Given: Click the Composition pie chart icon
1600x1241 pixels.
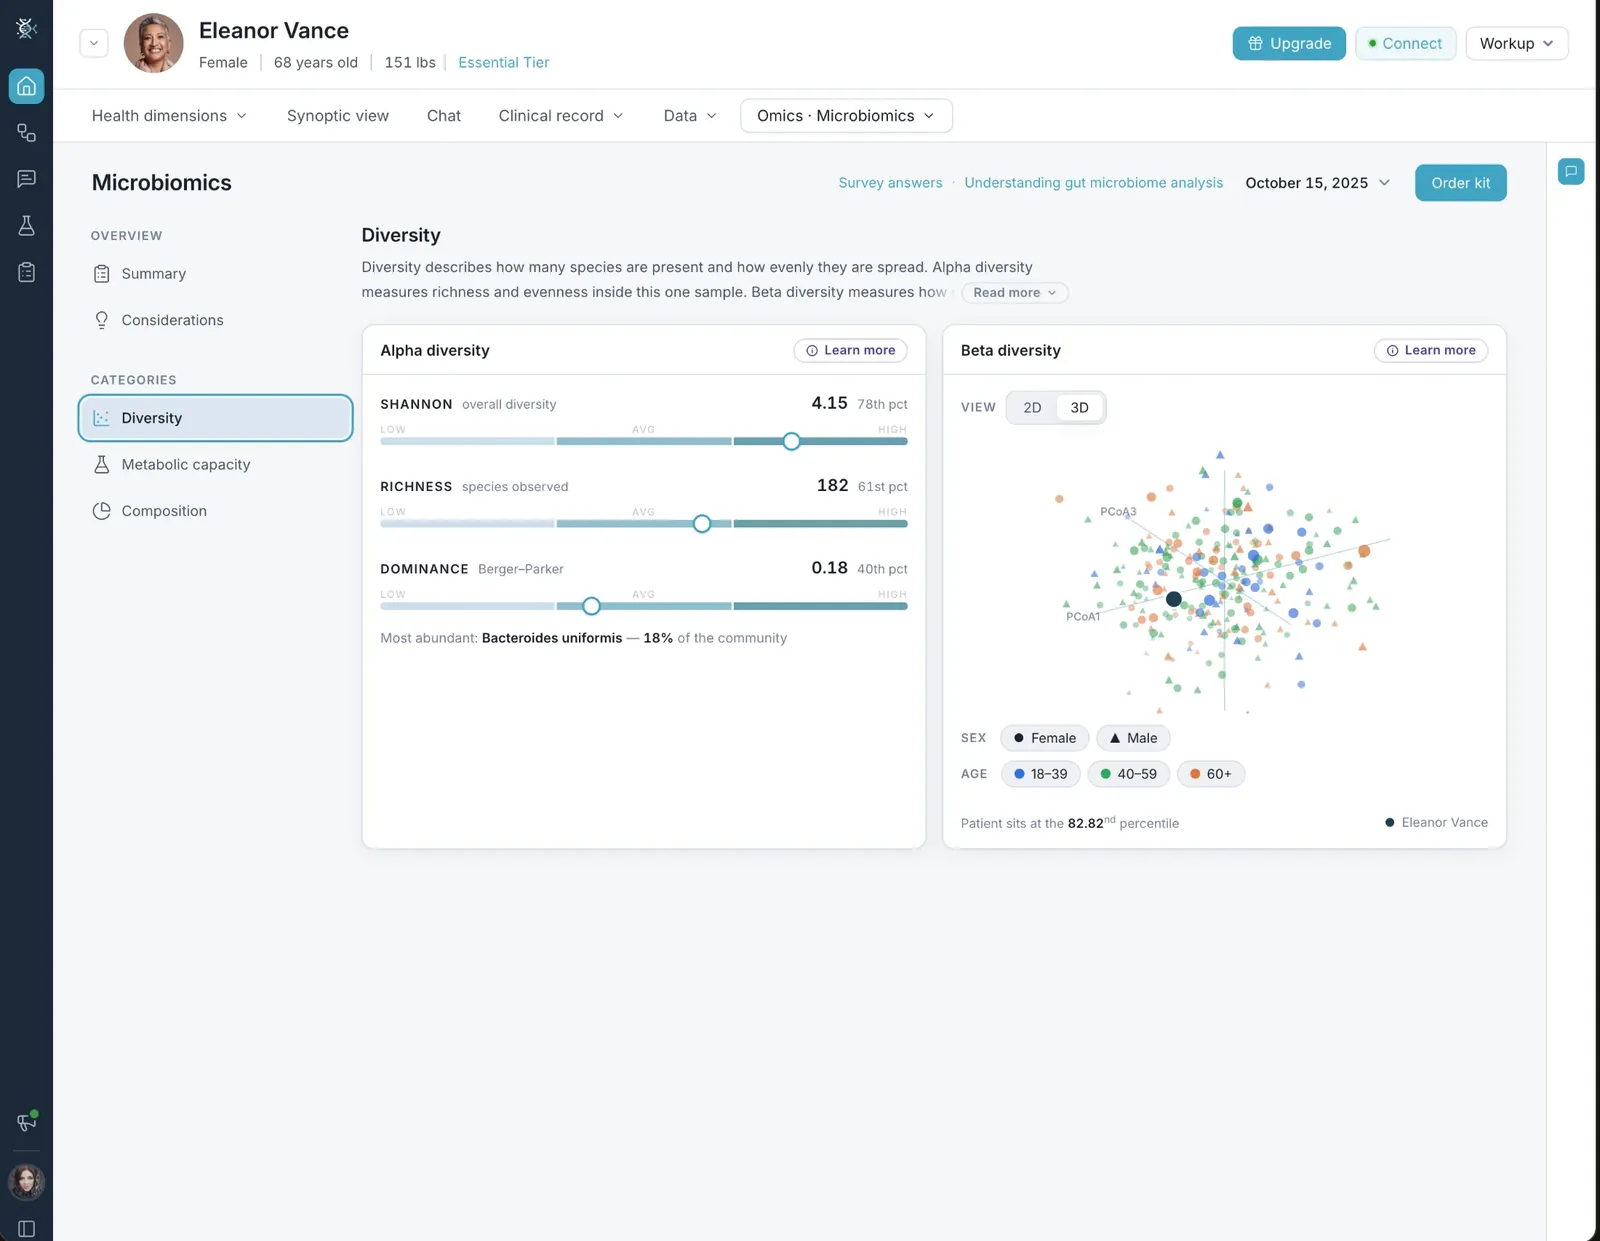Looking at the screenshot, I should pyautogui.click(x=101, y=511).
